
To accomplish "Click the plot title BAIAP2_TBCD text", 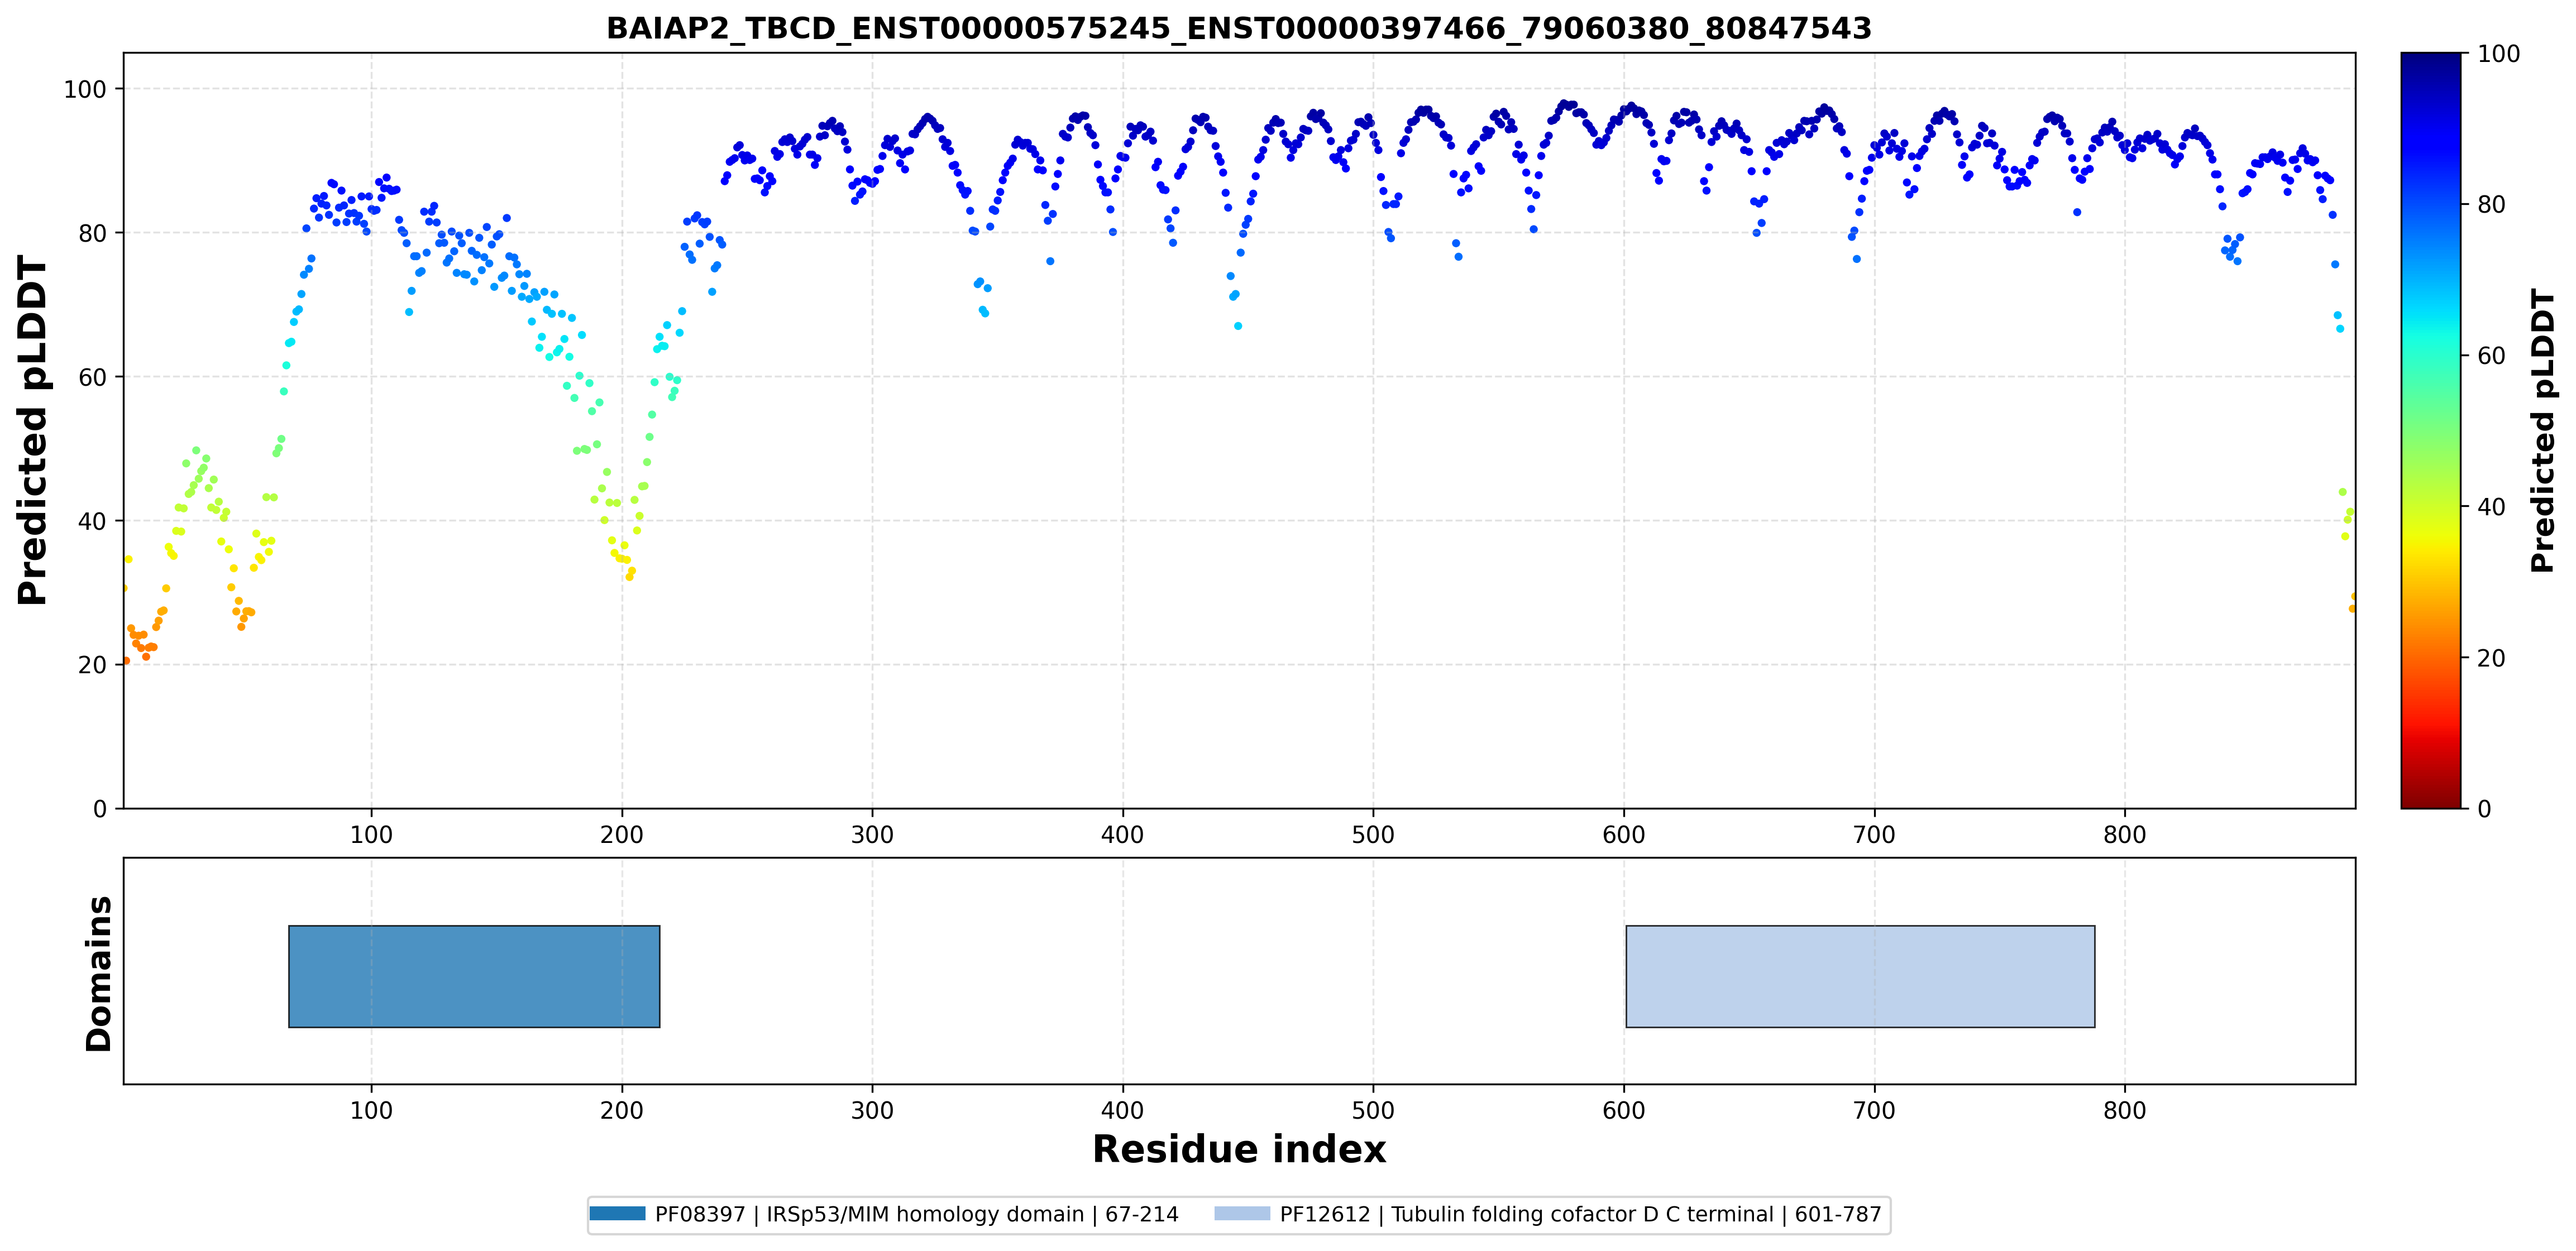I will (1239, 28).
